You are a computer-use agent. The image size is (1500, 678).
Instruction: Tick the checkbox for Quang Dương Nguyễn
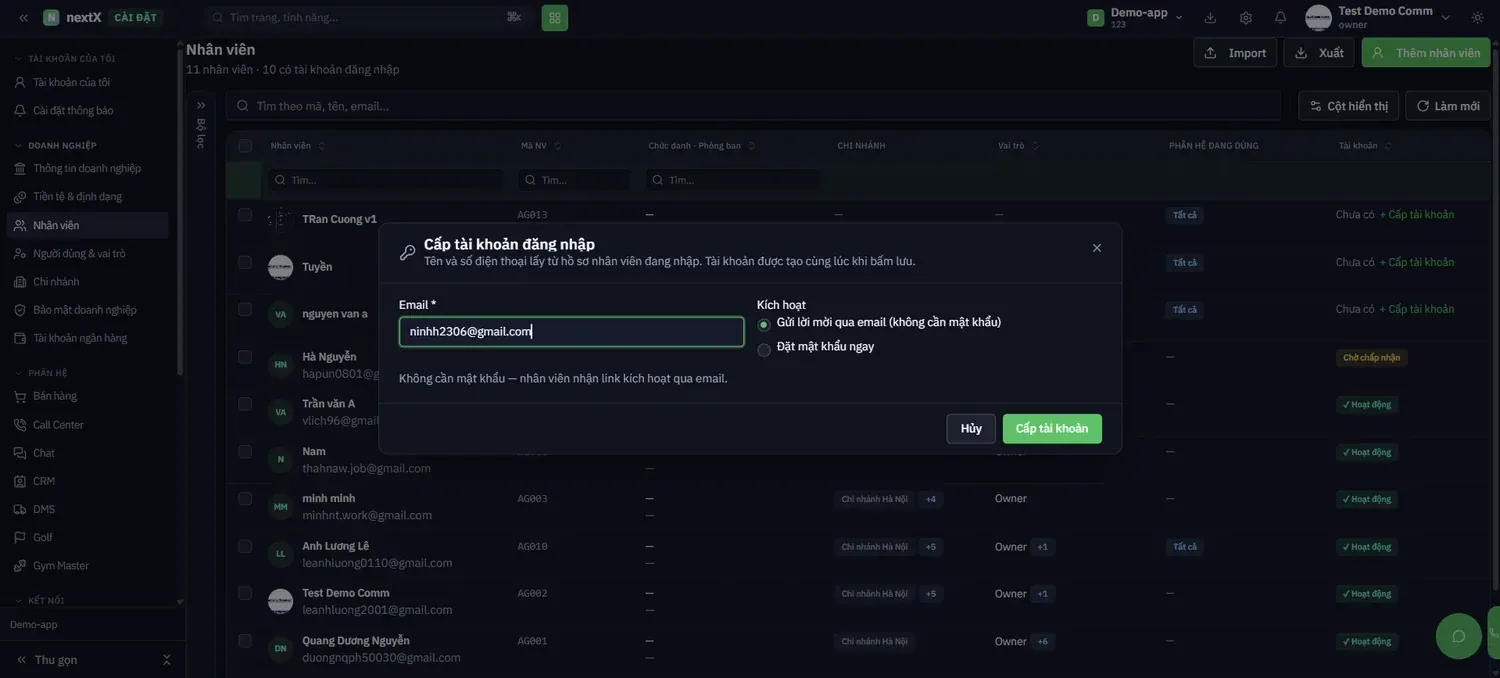tap(245, 640)
